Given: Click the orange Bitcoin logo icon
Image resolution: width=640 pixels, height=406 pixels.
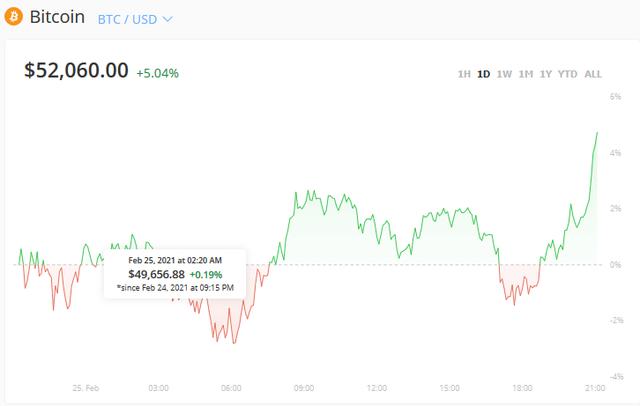Looking at the screenshot, I should tap(12, 19).
